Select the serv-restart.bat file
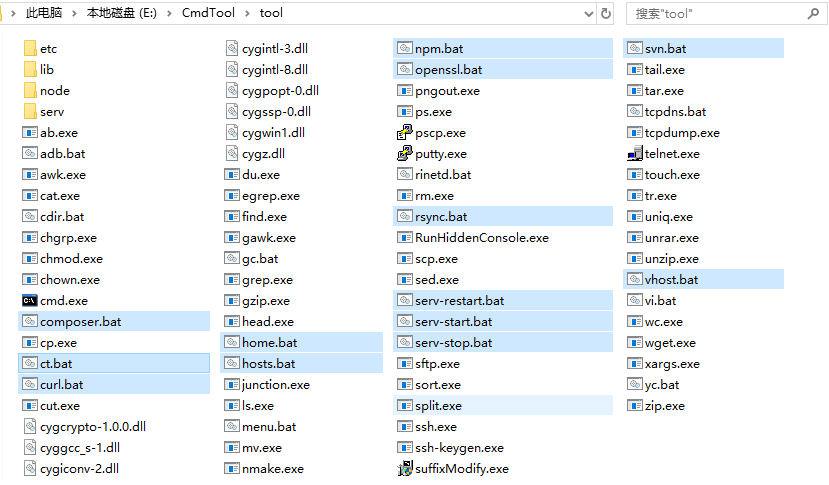This screenshot has height=485, width=829. [x=459, y=301]
